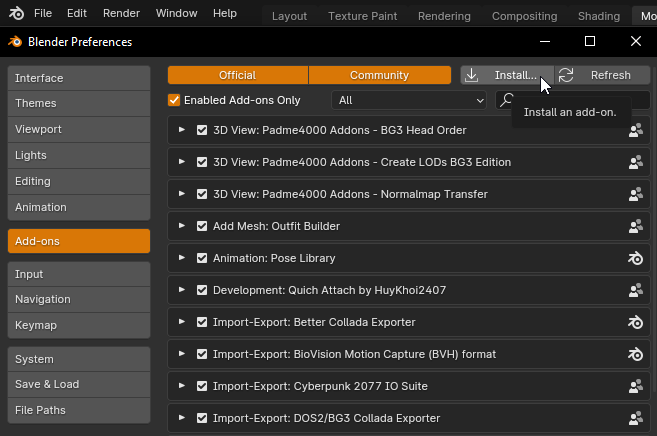Expand the DOS2/BG3 Collada Exporter add-on details

(x=182, y=418)
